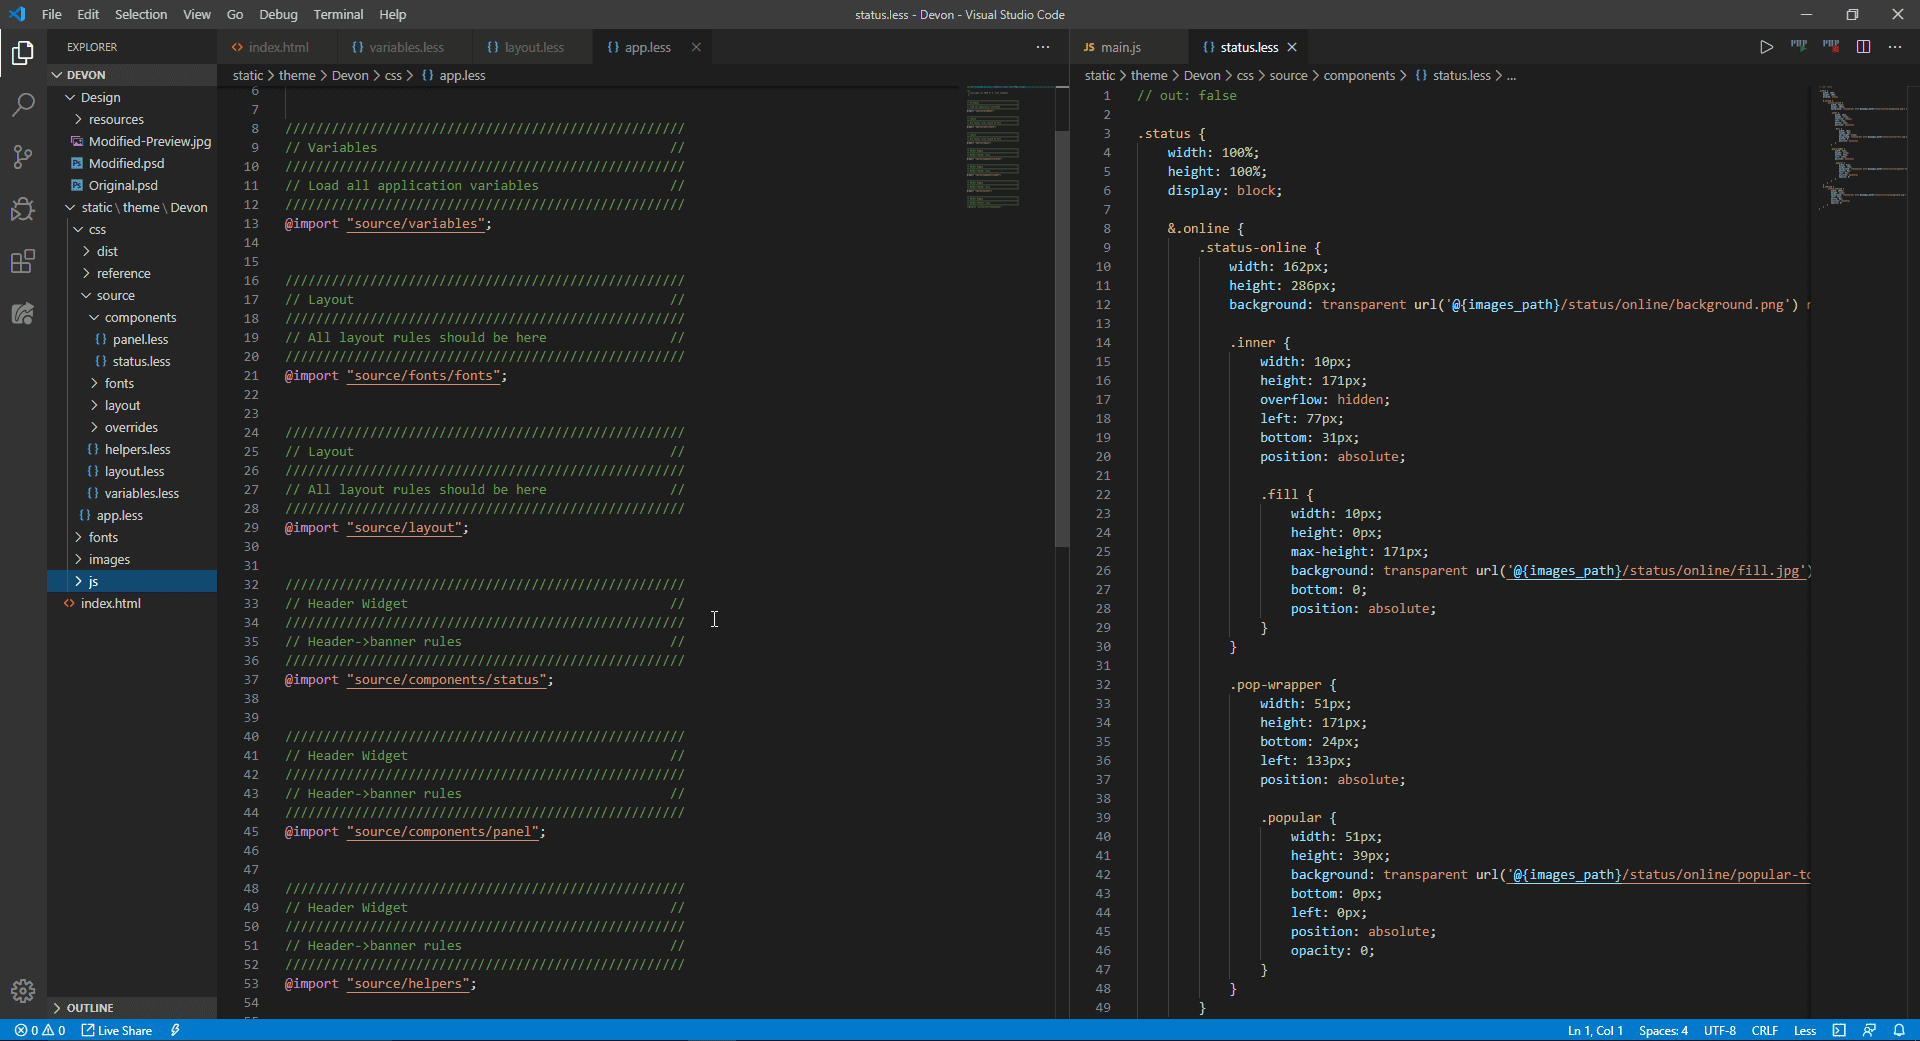Expand the OUTLINE section
Viewport: 1920px width, 1041px height.
(x=132, y=1008)
